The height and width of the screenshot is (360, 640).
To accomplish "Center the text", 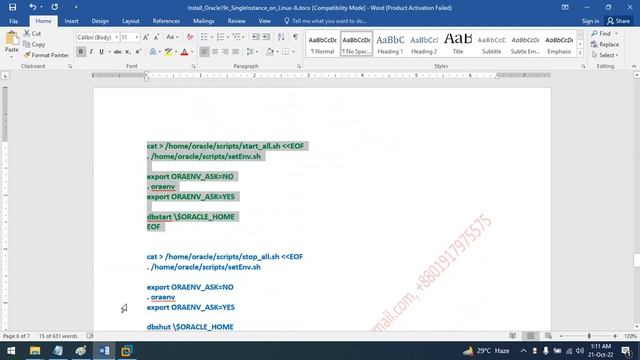I will 215,52.
